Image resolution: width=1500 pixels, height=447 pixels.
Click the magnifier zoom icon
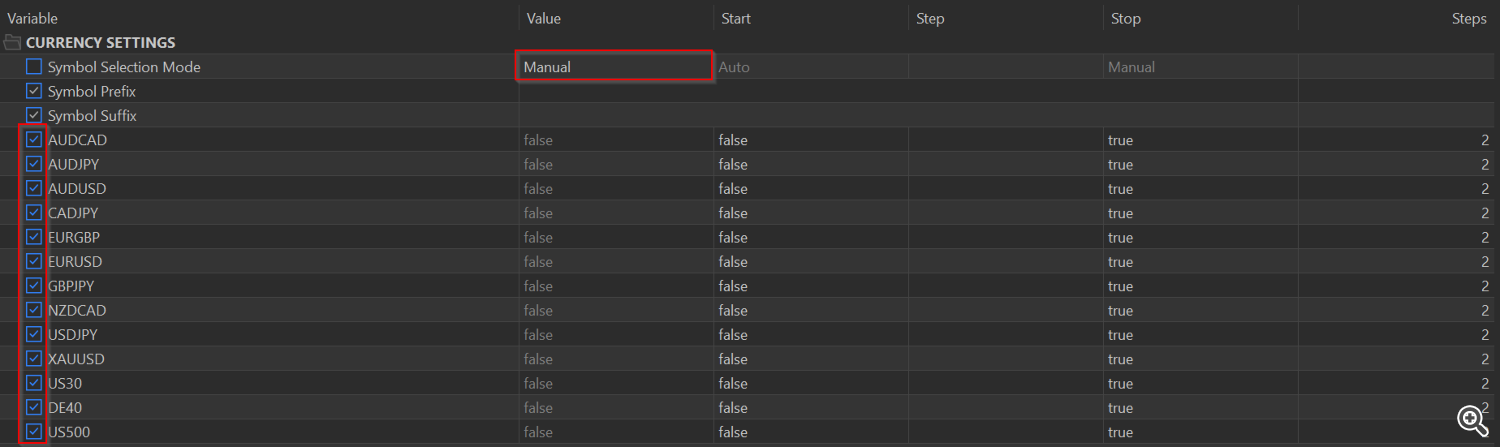point(1471,421)
